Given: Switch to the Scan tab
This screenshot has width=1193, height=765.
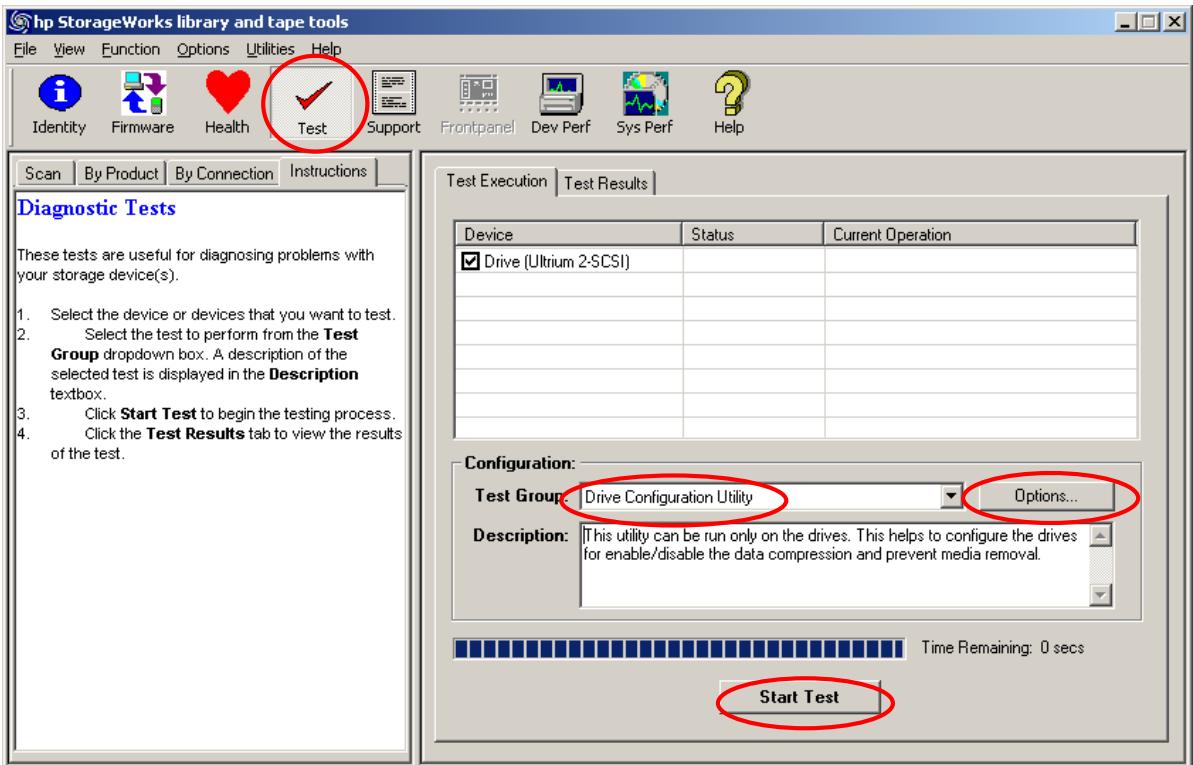Looking at the screenshot, I should point(43,174).
